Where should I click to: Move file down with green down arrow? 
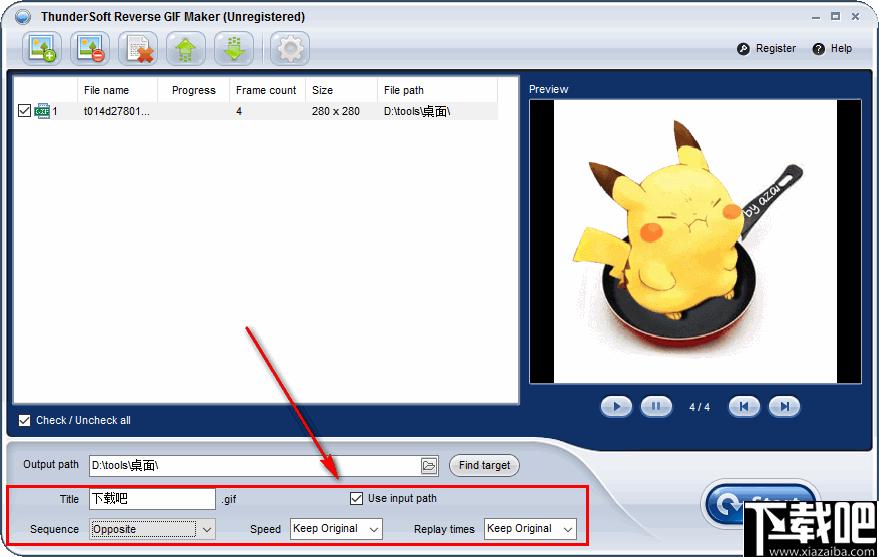pyautogui.click(x=234, y=49)
